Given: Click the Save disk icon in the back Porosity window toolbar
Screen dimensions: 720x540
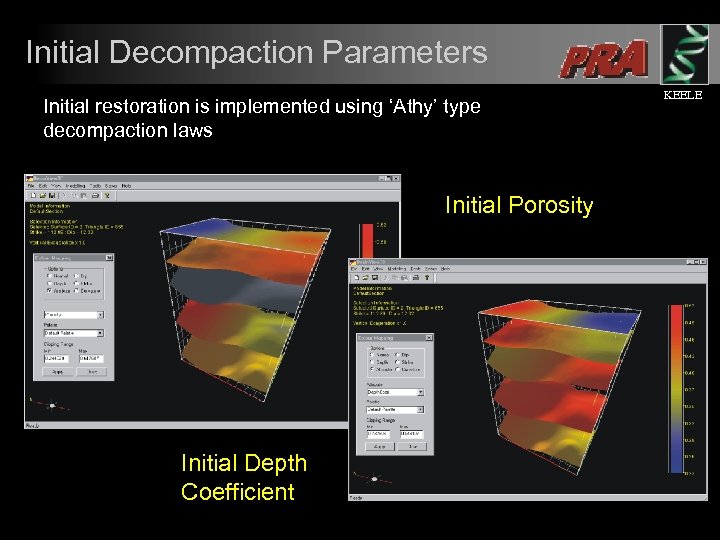Looking at the screenshot, I should tap(52, 196).
